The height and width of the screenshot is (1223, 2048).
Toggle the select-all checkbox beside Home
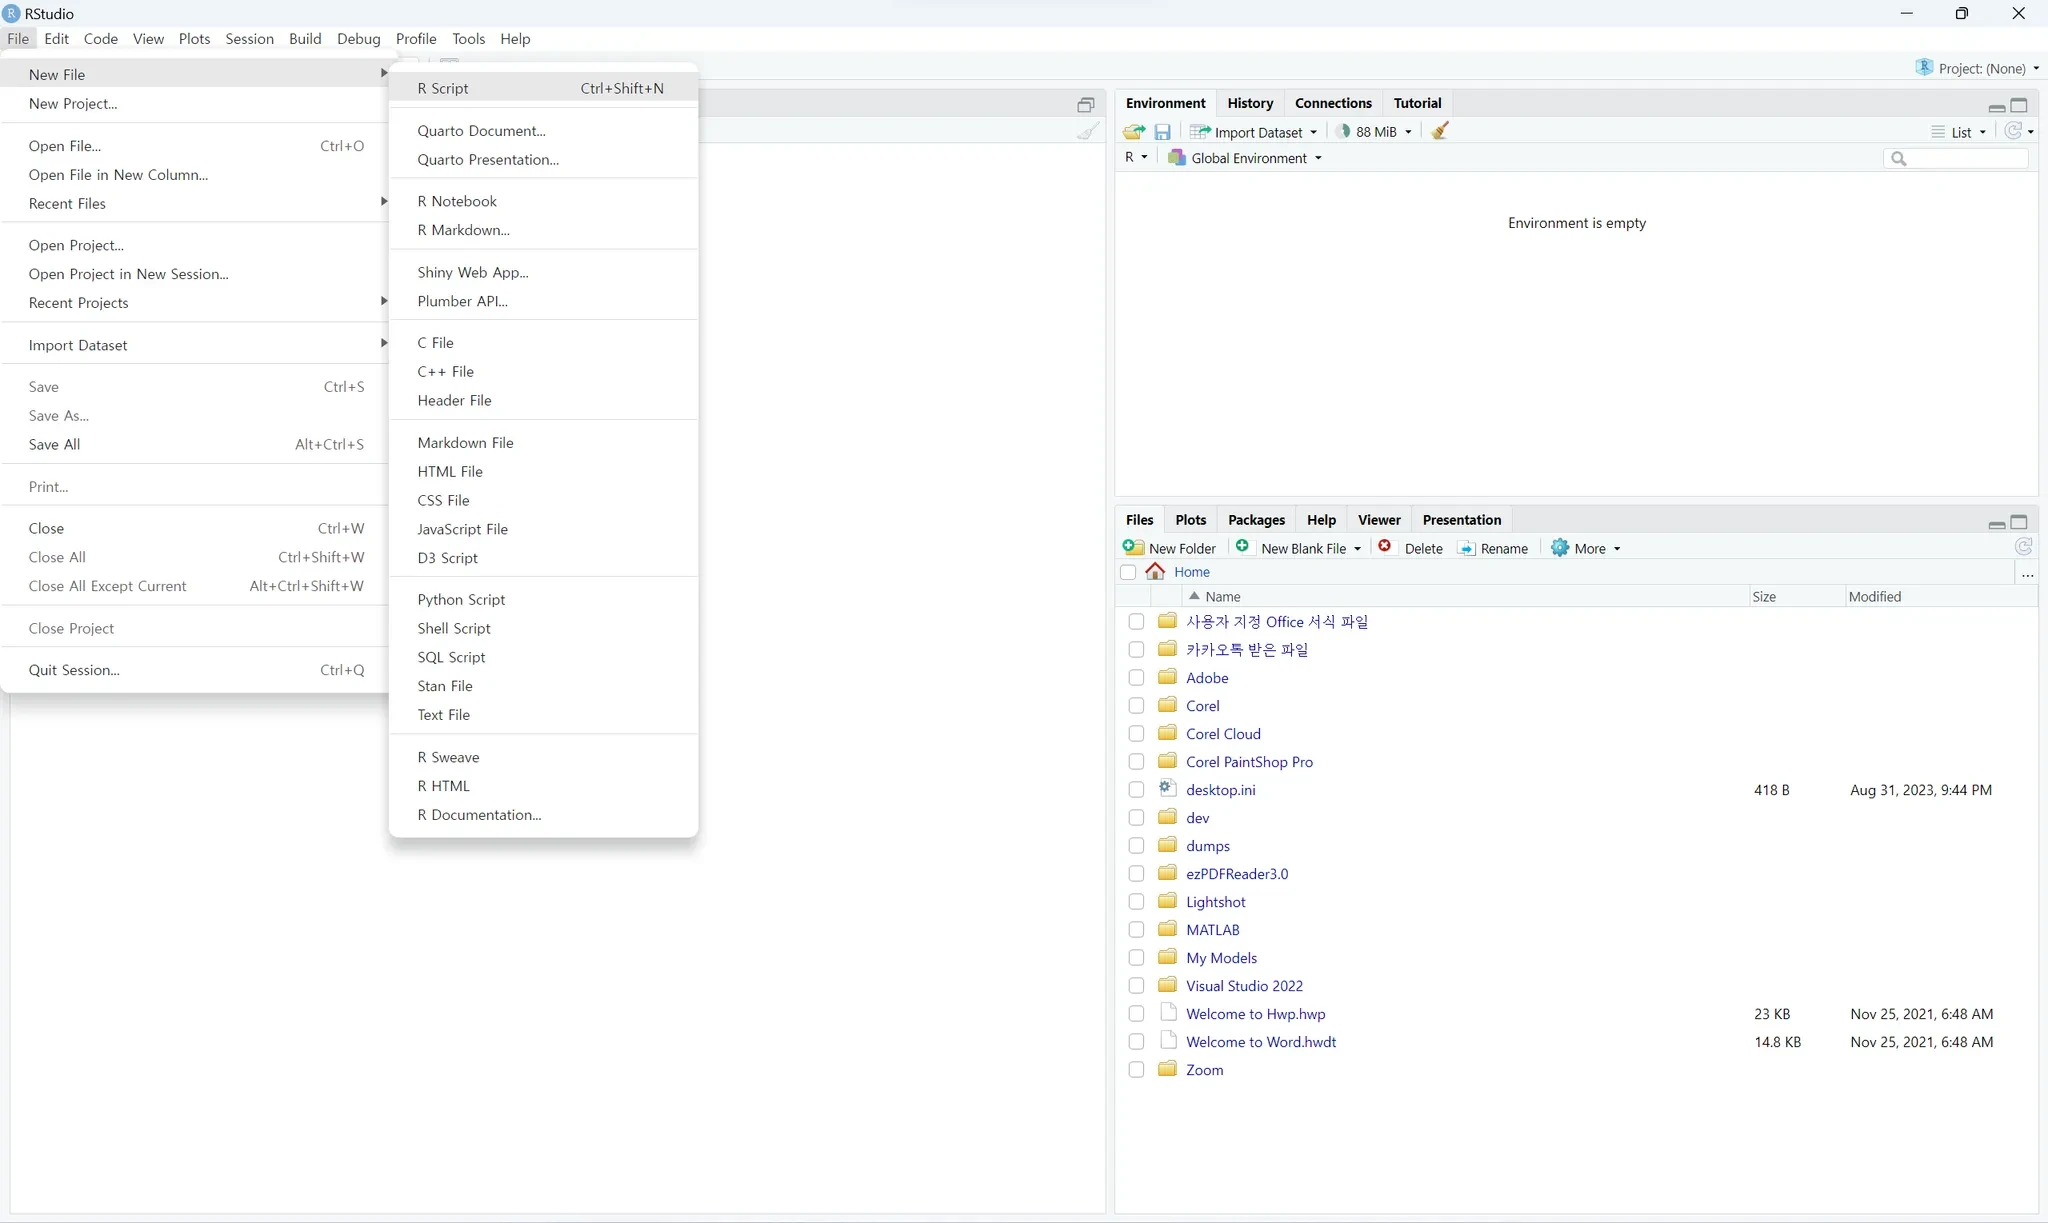pos(1128,572)
